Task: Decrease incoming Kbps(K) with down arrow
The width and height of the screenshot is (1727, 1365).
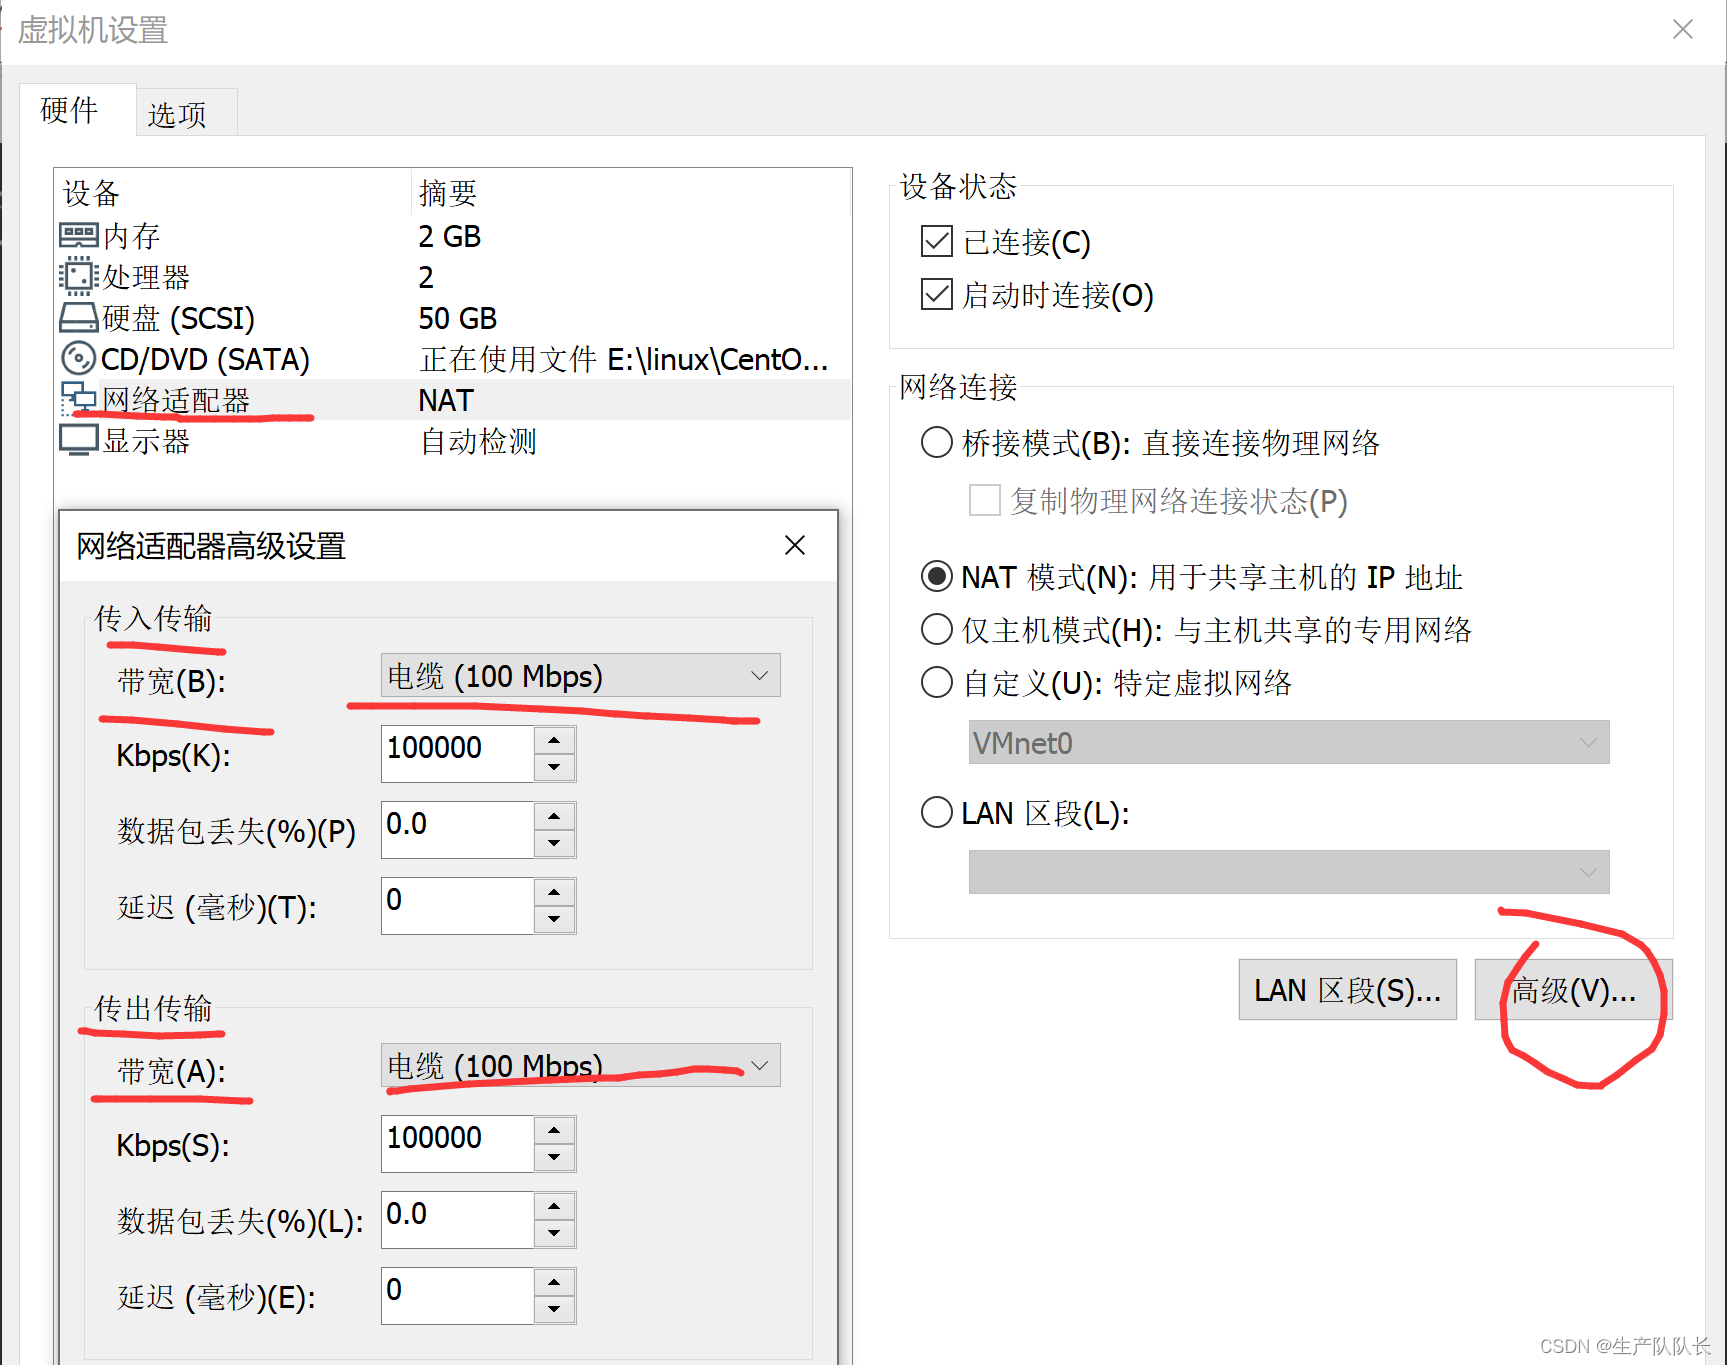Action: 554,767
